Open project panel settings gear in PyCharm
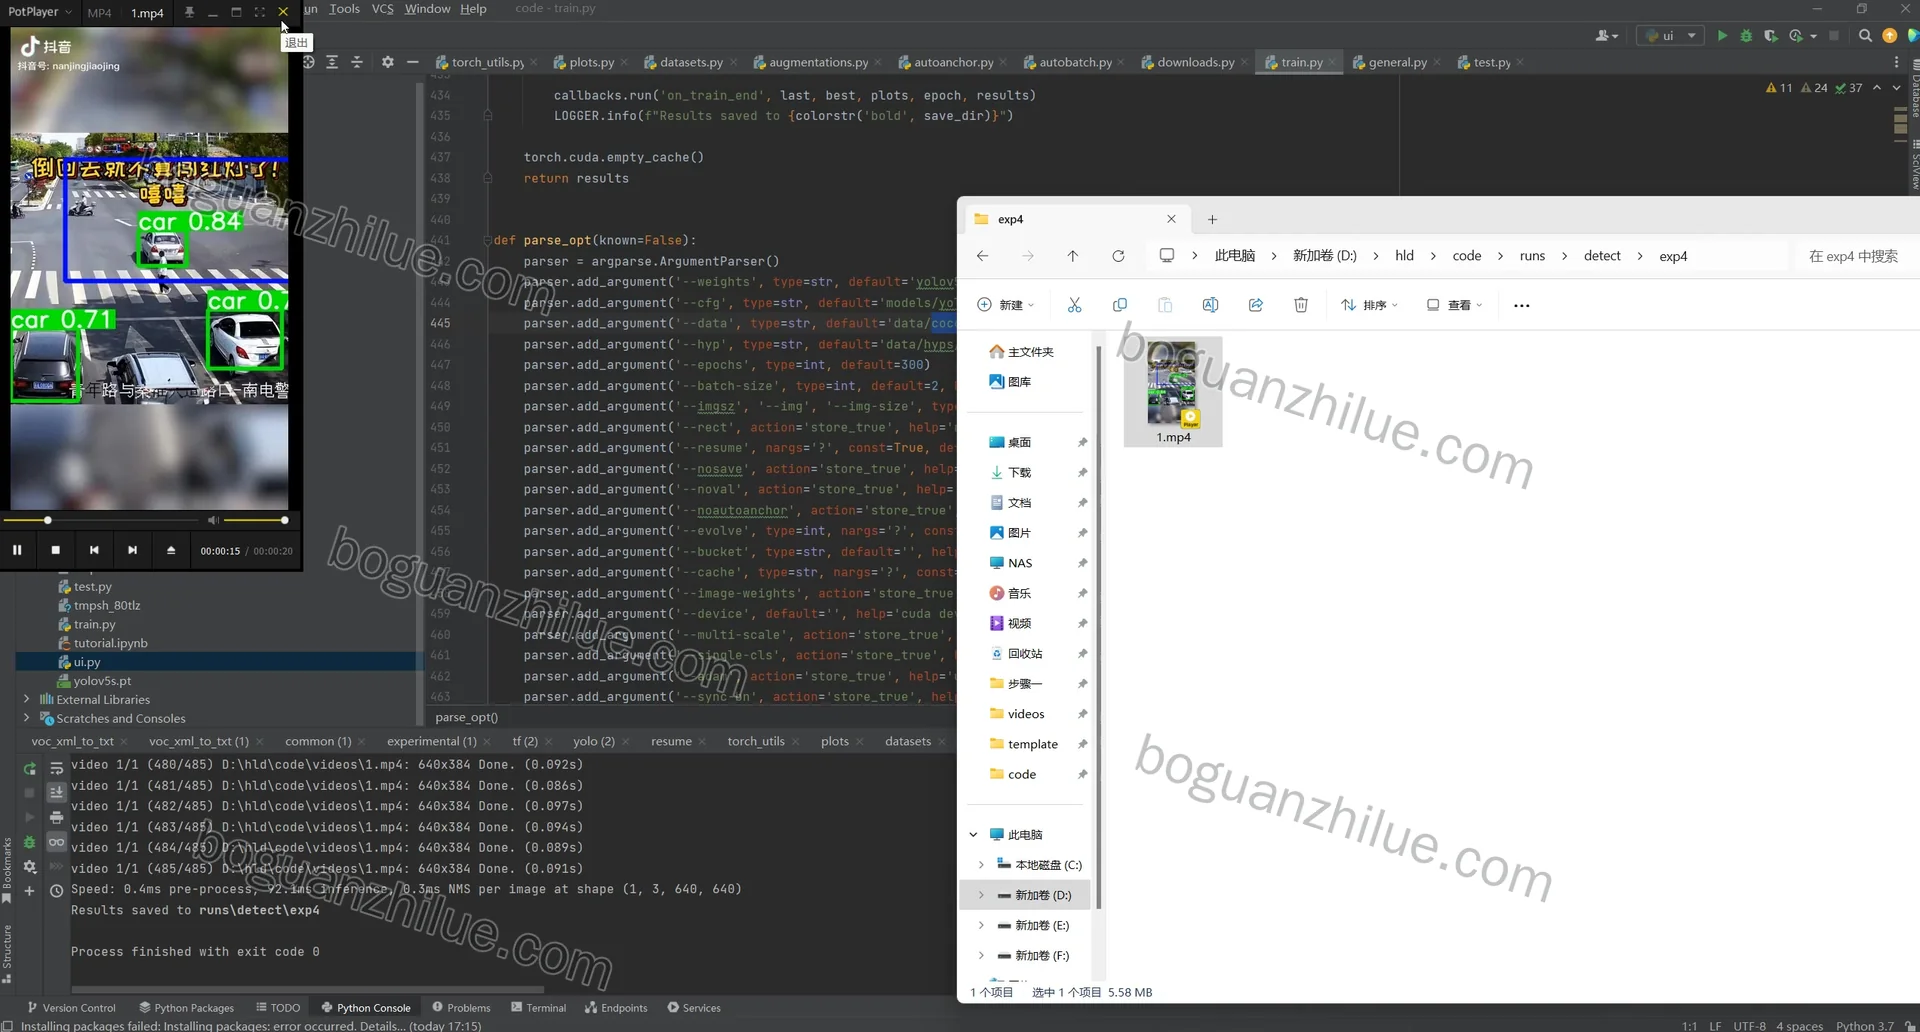1920x1032 pixels. click(388, 62)
